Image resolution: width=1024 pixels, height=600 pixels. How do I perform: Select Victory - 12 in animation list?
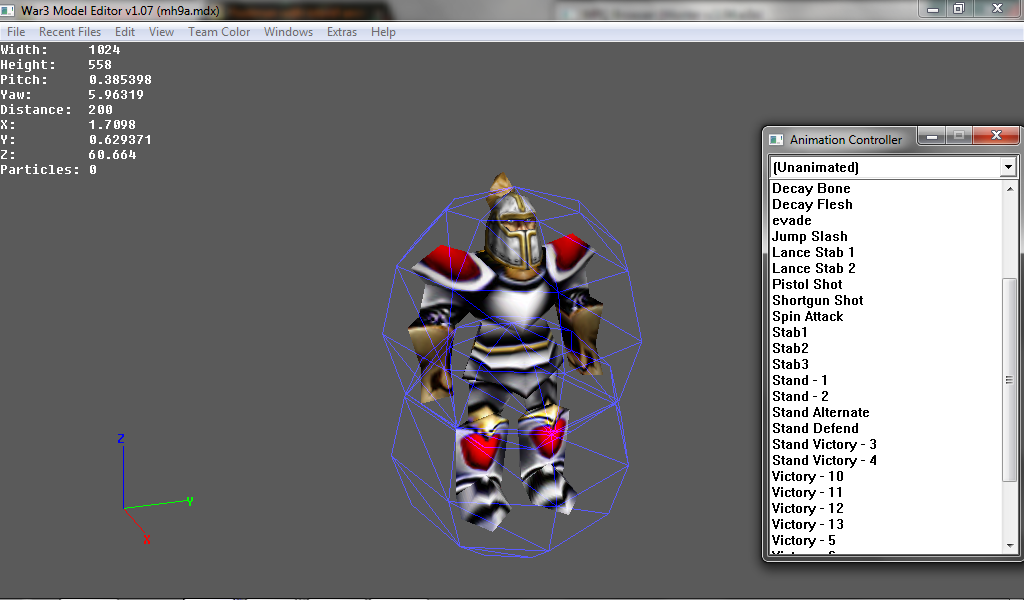point(807,509)
